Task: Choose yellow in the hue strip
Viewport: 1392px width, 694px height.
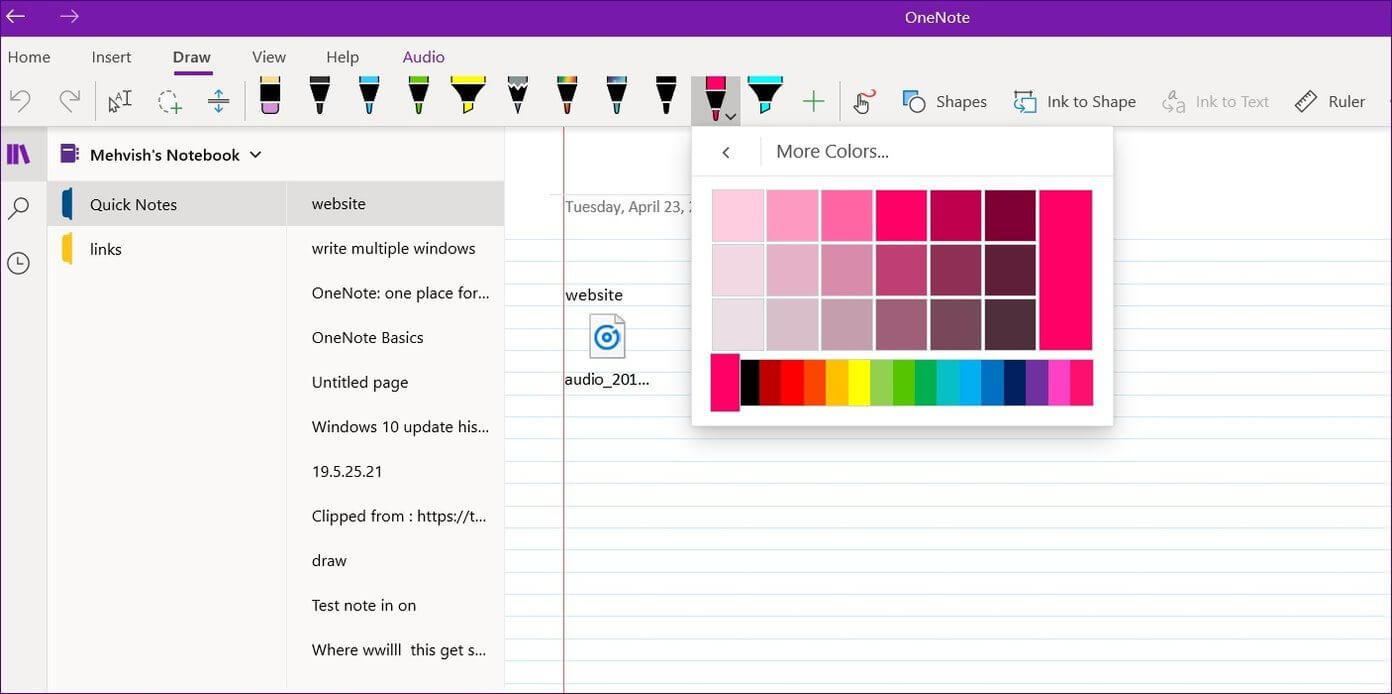Action: (859, 383)
